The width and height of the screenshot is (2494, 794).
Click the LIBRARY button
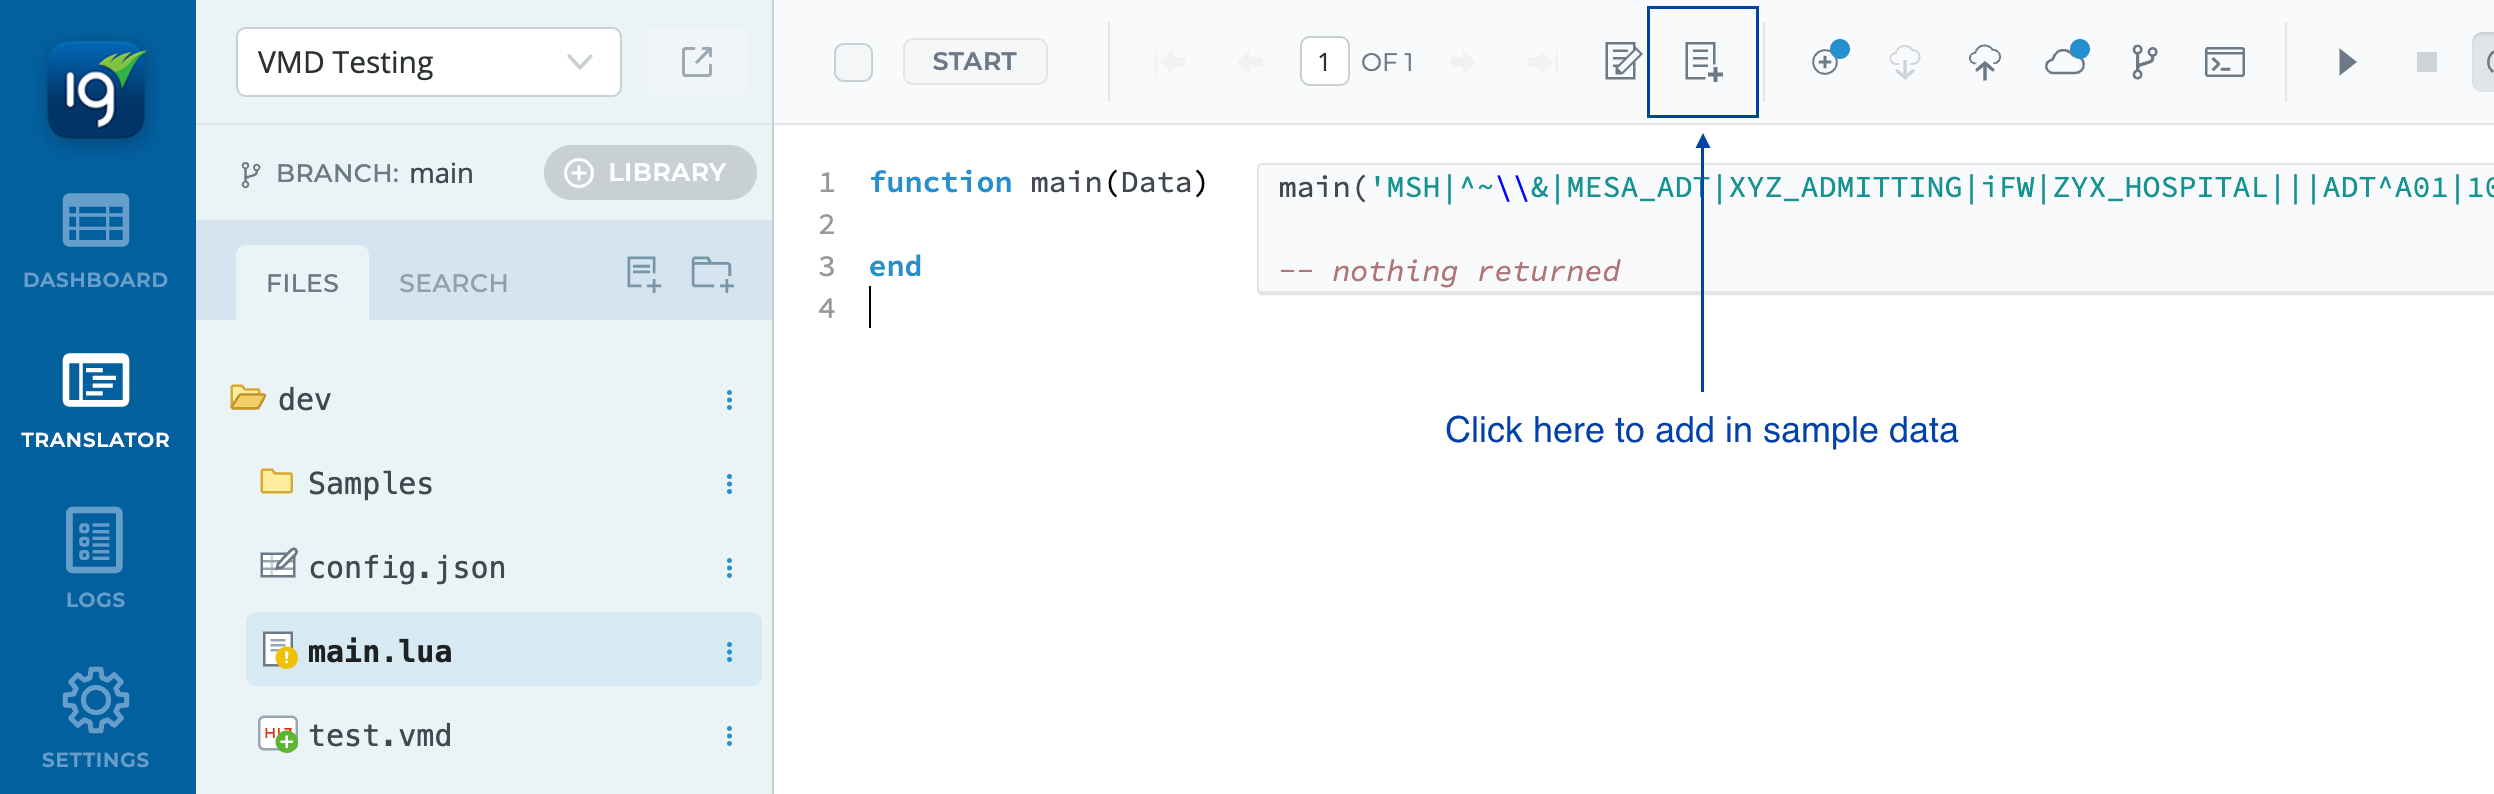coord(649,172)
